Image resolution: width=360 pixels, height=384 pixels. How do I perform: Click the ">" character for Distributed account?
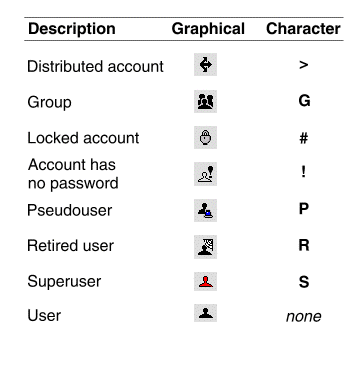303,65
